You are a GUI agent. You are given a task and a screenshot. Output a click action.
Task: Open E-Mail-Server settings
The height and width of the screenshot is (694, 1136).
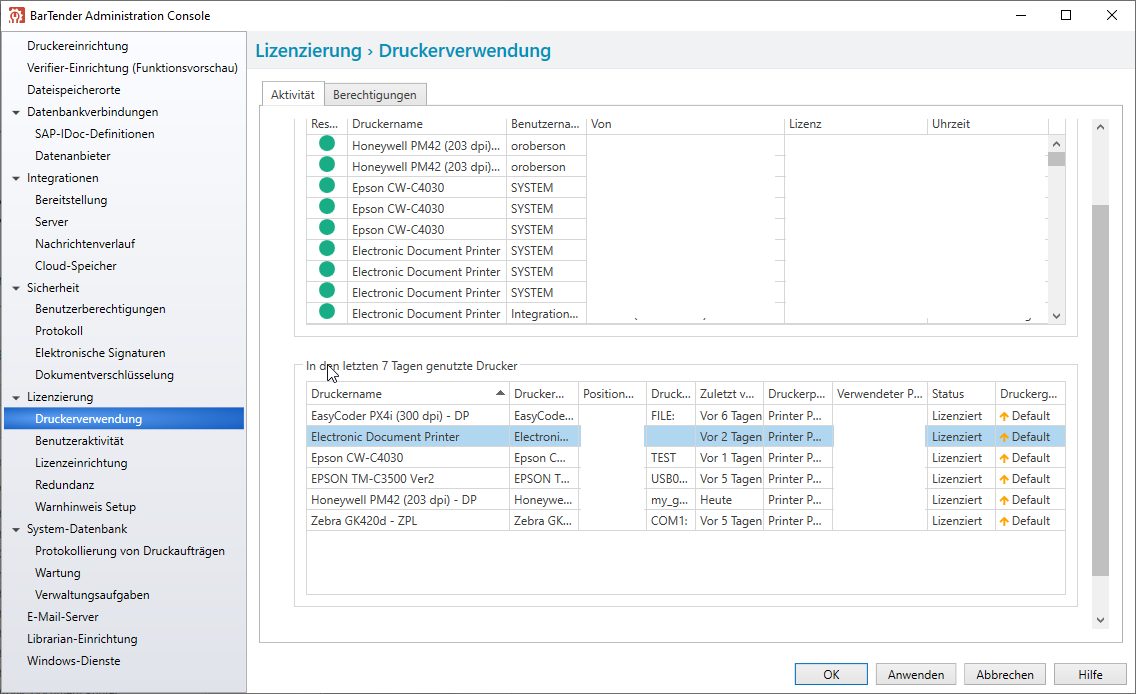(x=63, y=617)
